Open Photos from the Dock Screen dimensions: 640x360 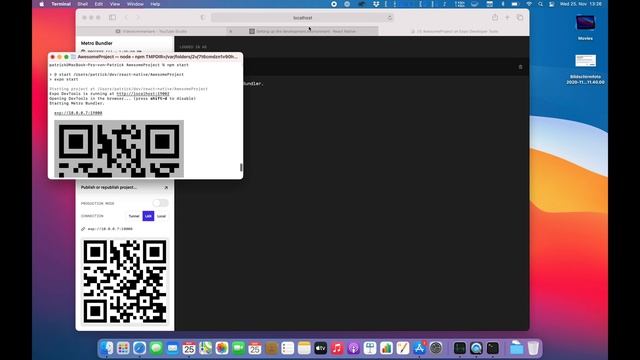(x=222, y=348)
